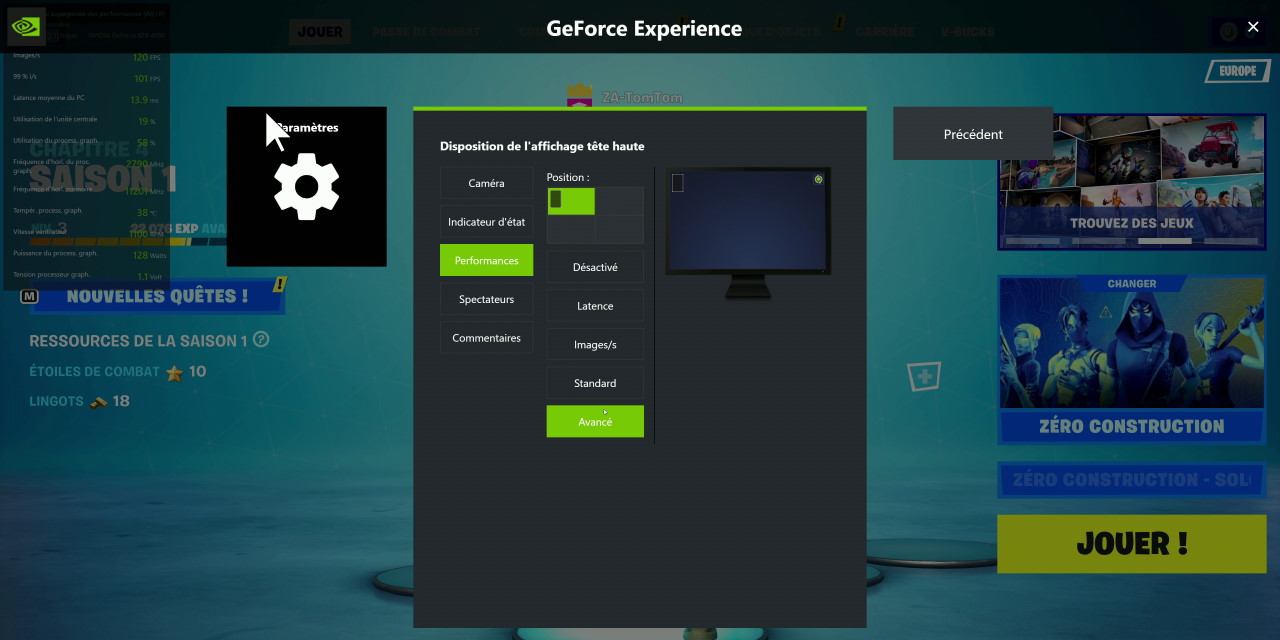Click the overlay rectangle icon in monitor preview
The height and width of the screenshot is (640, 1280).
[678, 183]
